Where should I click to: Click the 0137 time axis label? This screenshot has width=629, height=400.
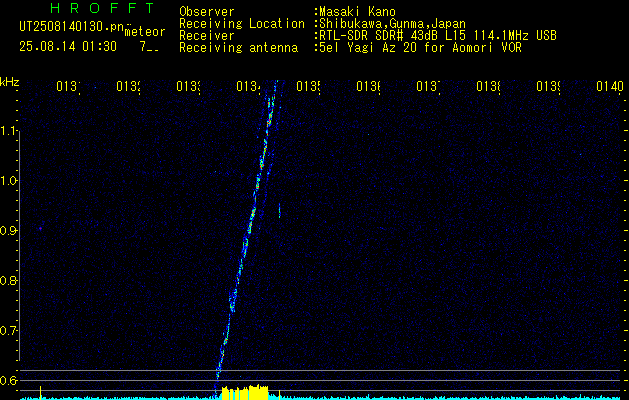pyautogui.click(x=428, y=86)
